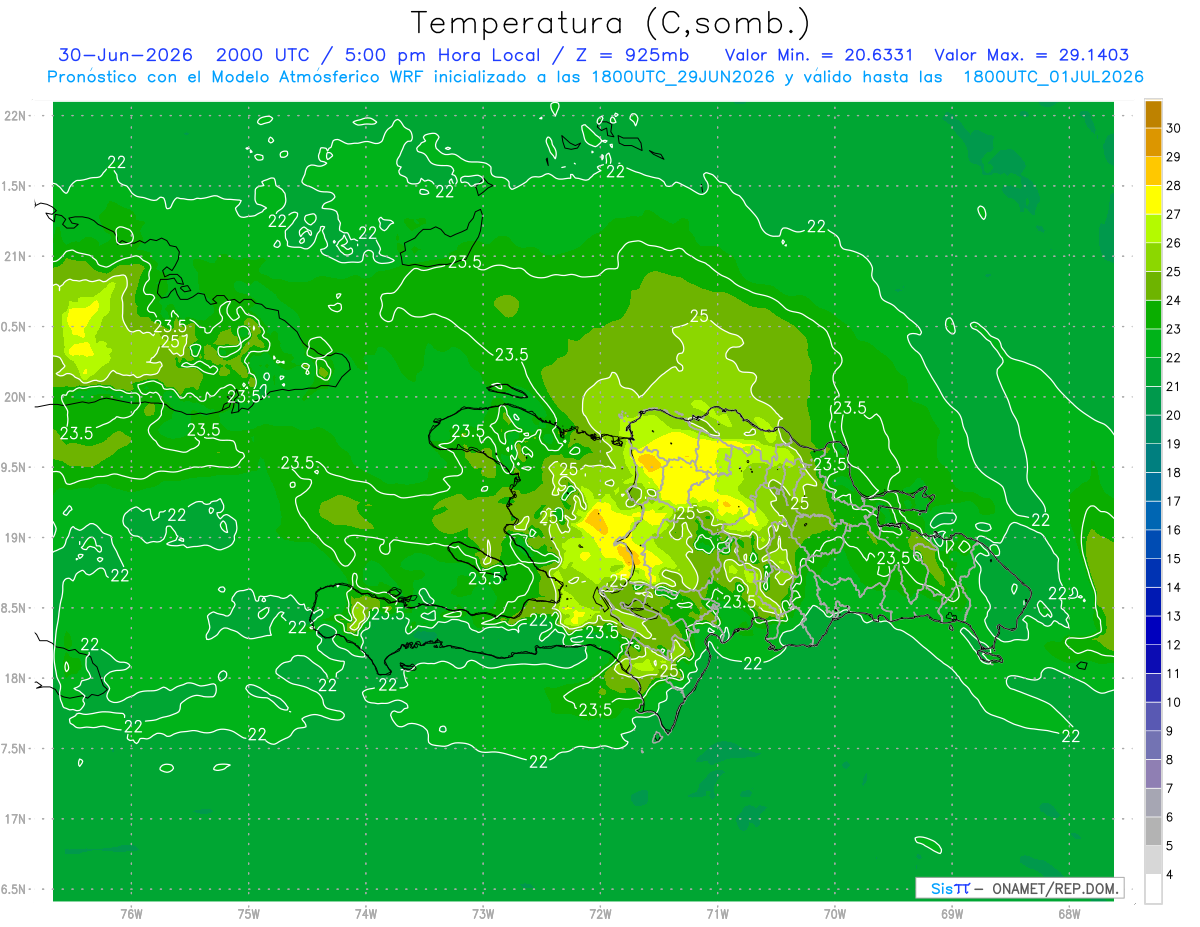This screenshot has height=927, width=1200.
Task: Click color scale value "20"
Action: point(1173,415)
